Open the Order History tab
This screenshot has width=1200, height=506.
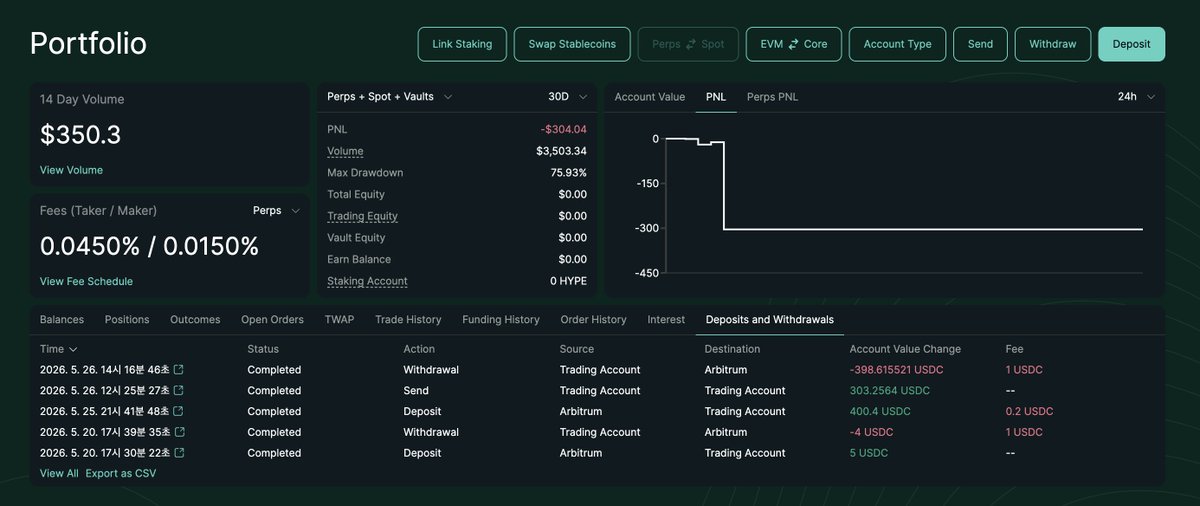tap(593, 320)
